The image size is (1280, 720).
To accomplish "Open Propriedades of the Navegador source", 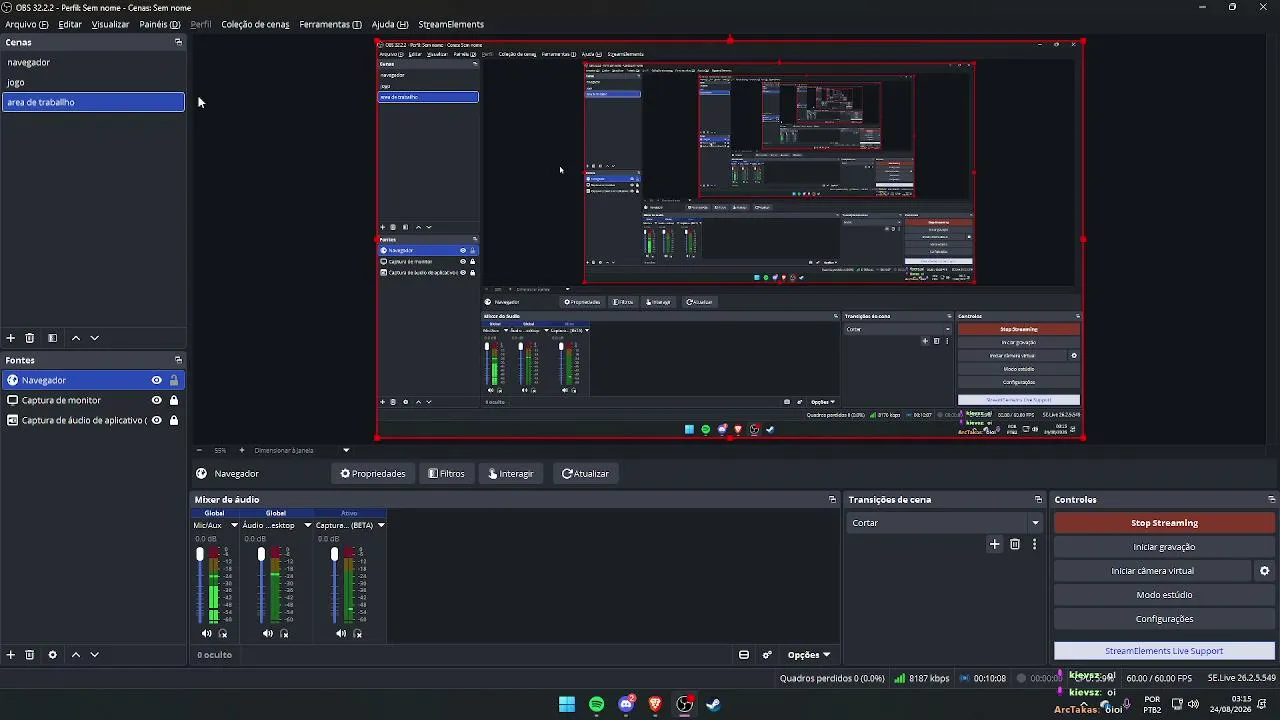I will click(373, 474).
